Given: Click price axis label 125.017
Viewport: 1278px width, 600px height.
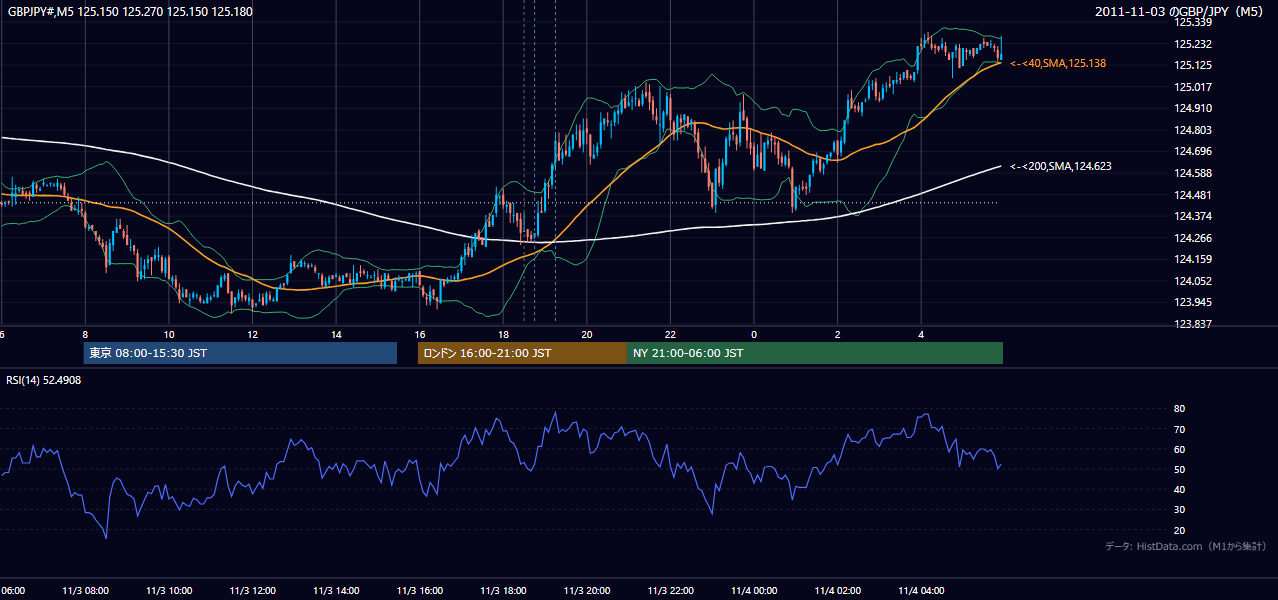Looking at the screenshot, I should click(x=1193, y=87).
